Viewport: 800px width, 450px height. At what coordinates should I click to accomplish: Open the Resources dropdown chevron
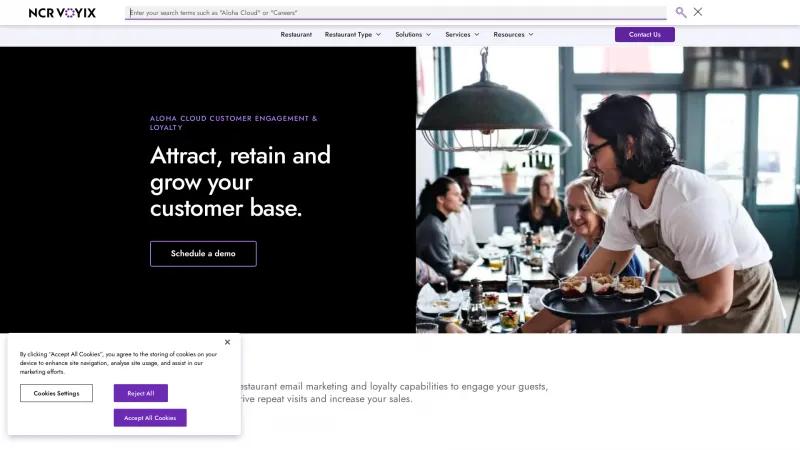[531, 35]
